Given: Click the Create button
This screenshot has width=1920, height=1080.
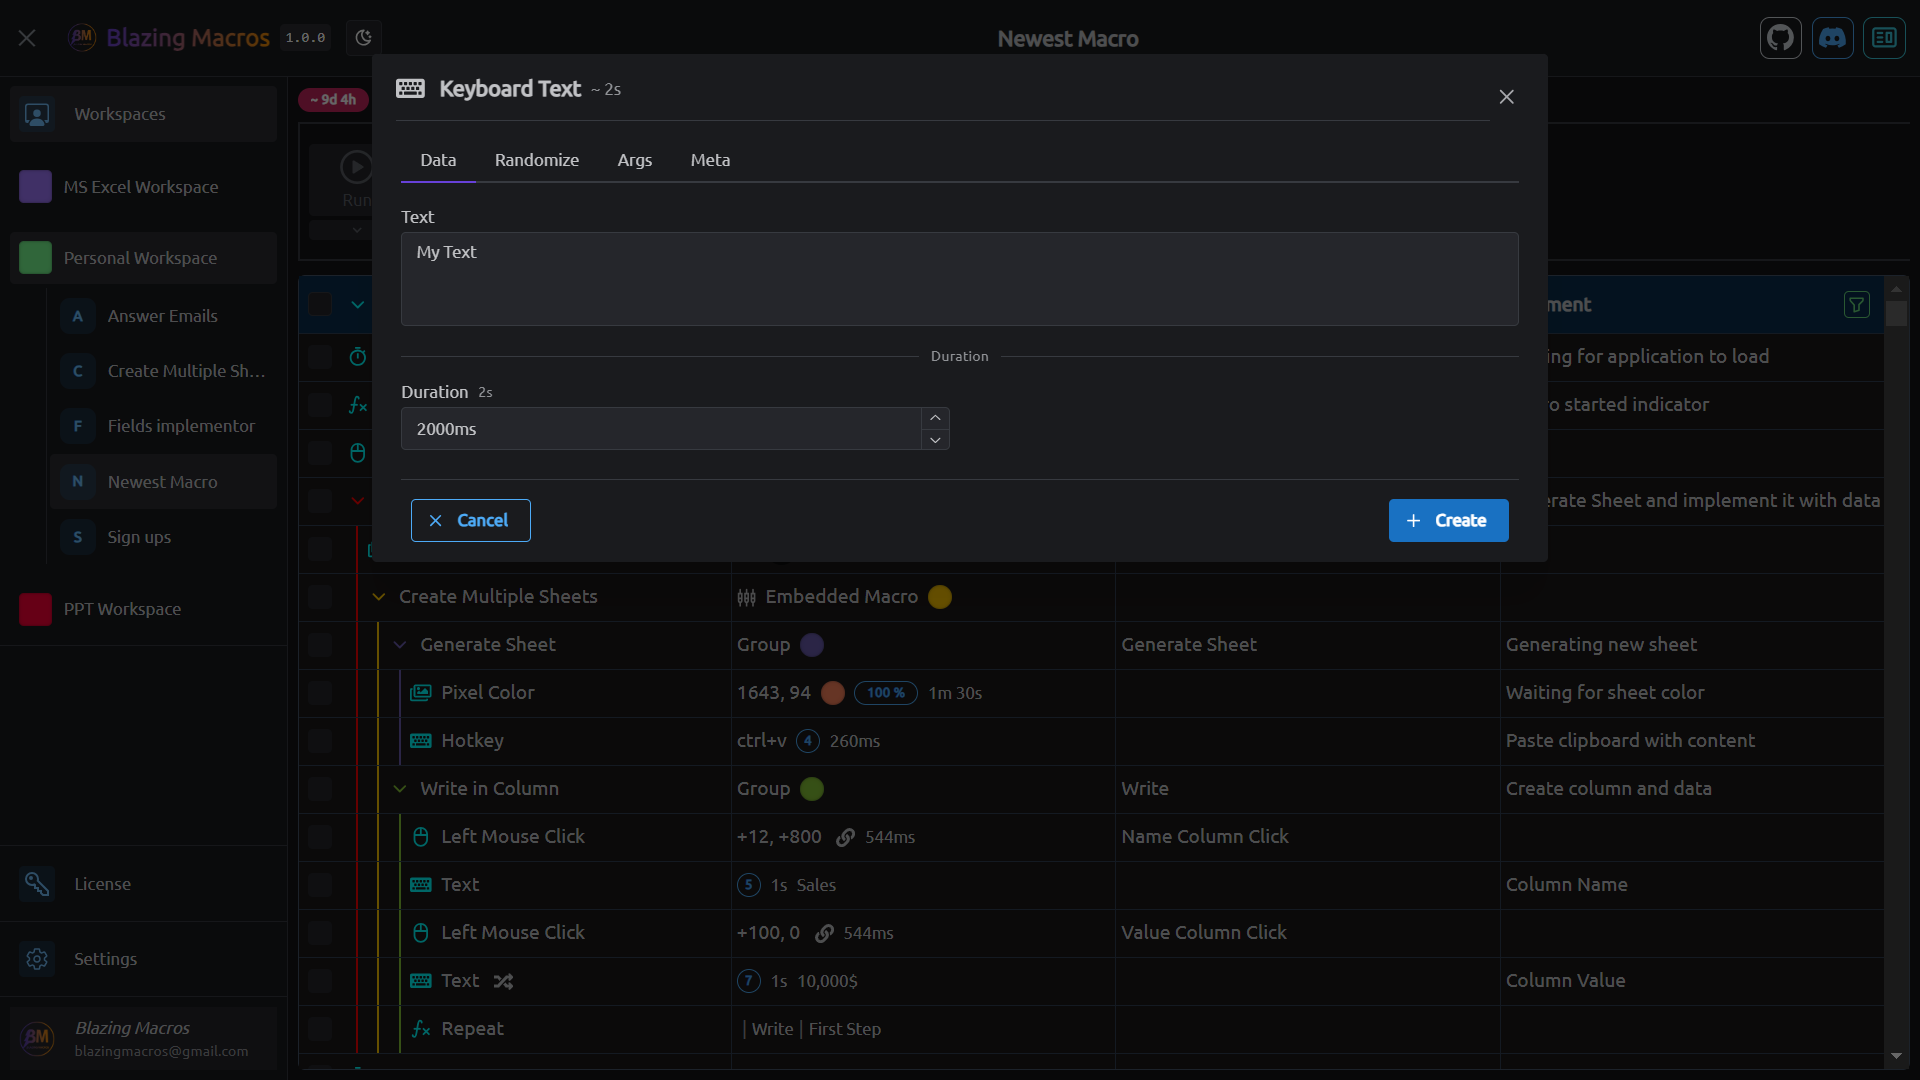Looking at the screenshot, I should tap(1448, 520).
